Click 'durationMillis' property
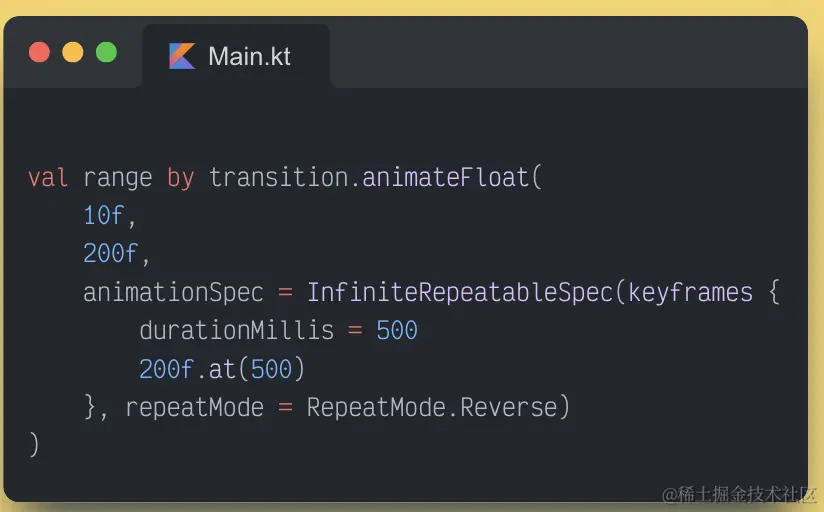This screenshot has width=824, height=512. tap(236, 330)
